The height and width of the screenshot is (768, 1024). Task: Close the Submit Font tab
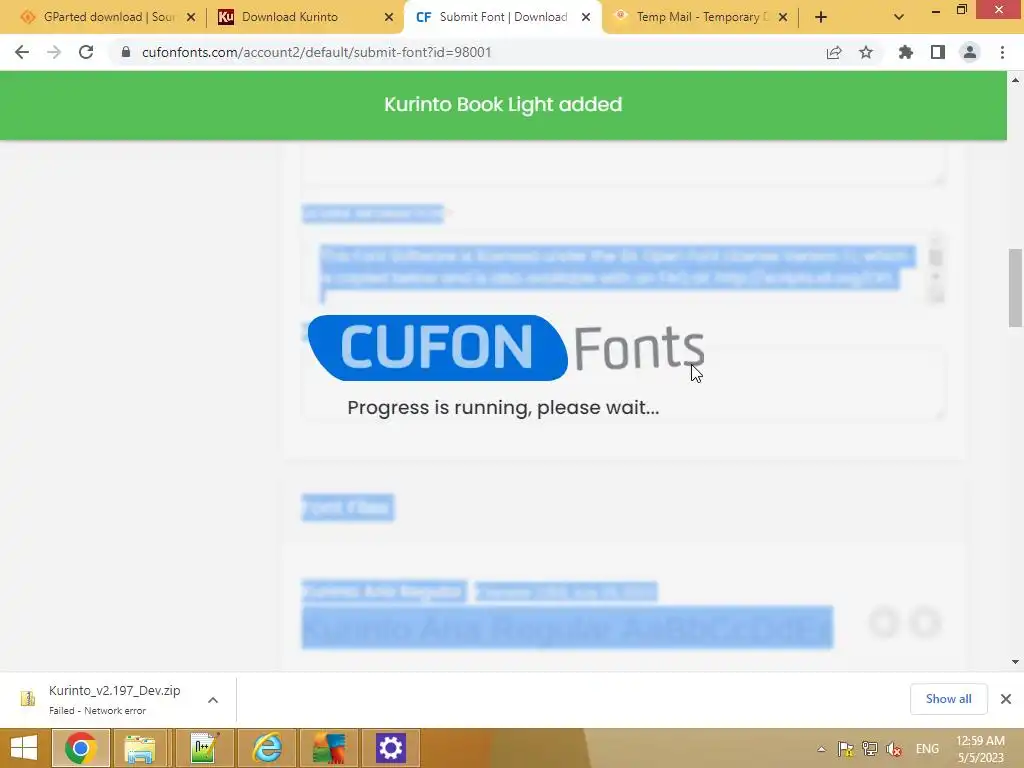[586, 17]
